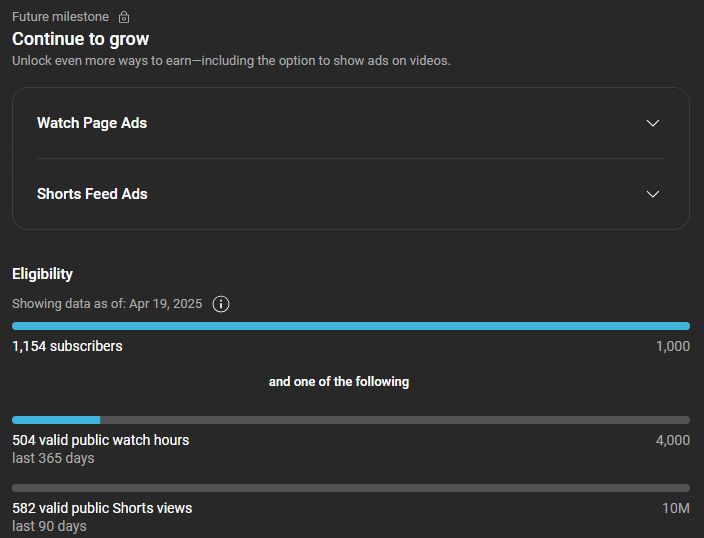This screenshot has height=538, width=704.
Task: Click the info icon next to data date
Action: coord(221,304)
